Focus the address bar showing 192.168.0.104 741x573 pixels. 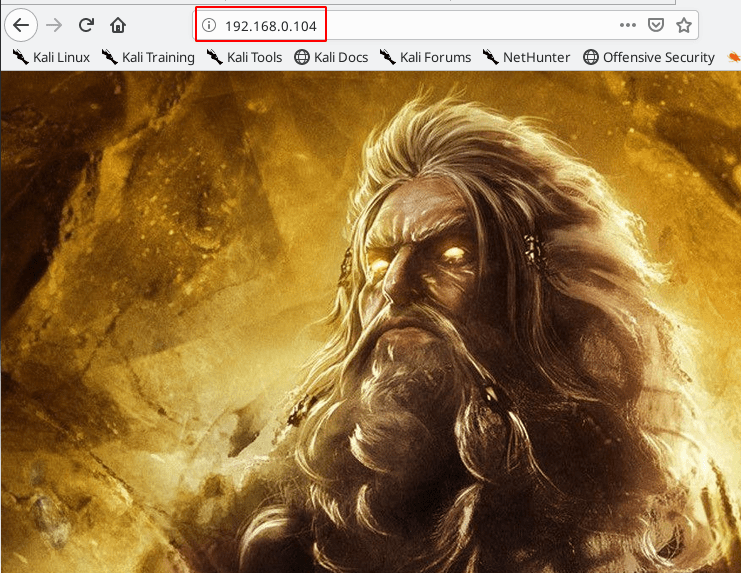pos(445,25)
